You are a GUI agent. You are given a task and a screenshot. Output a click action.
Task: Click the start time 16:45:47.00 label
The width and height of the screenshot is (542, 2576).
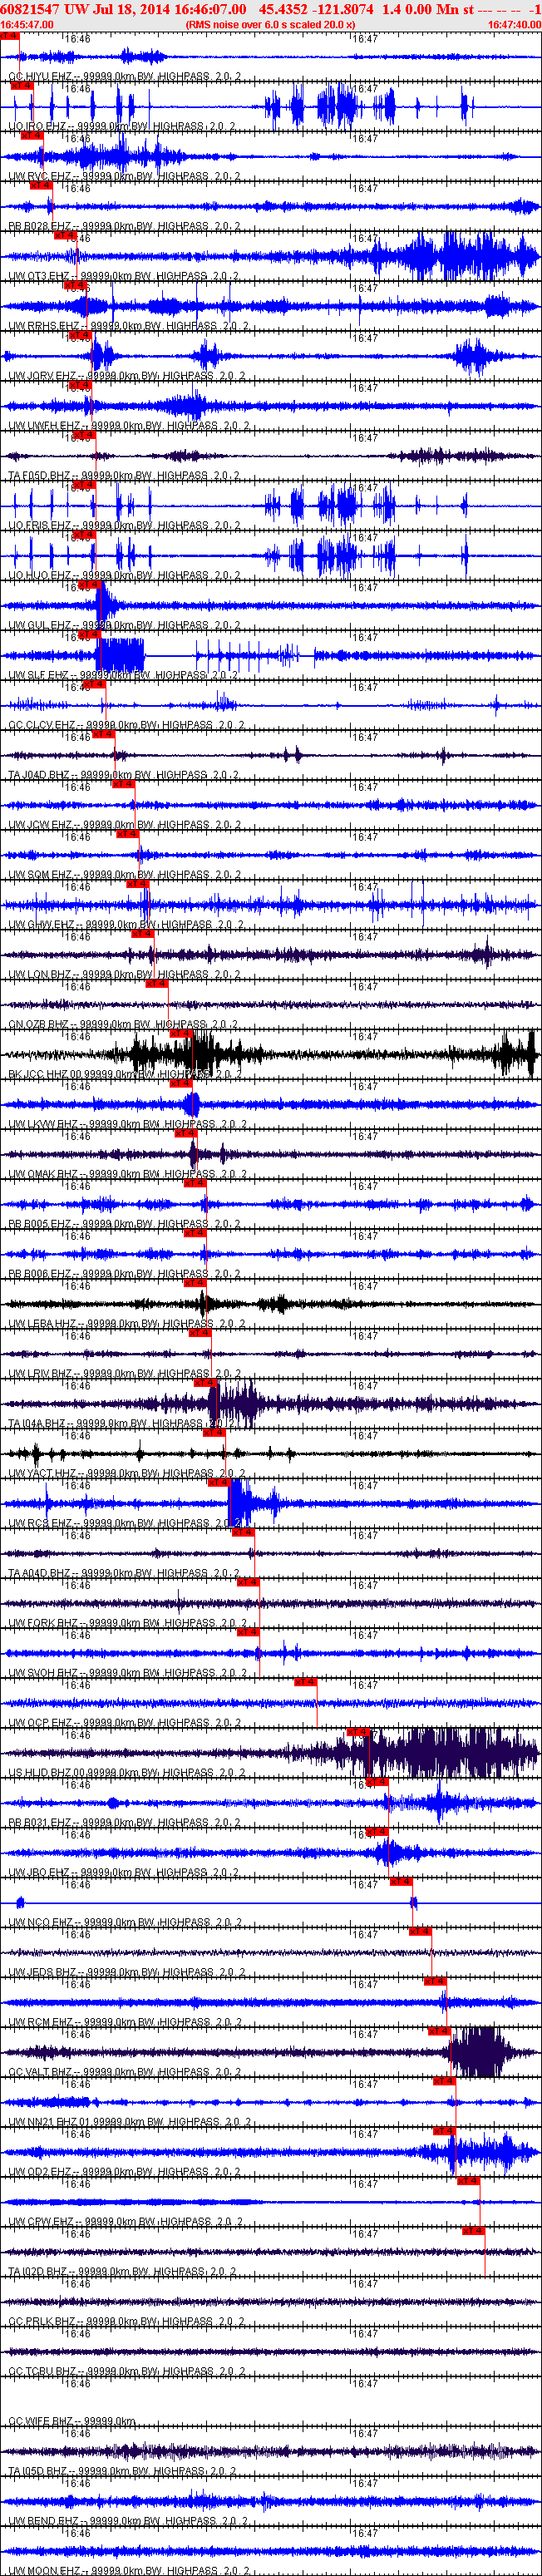pos(27,25)
